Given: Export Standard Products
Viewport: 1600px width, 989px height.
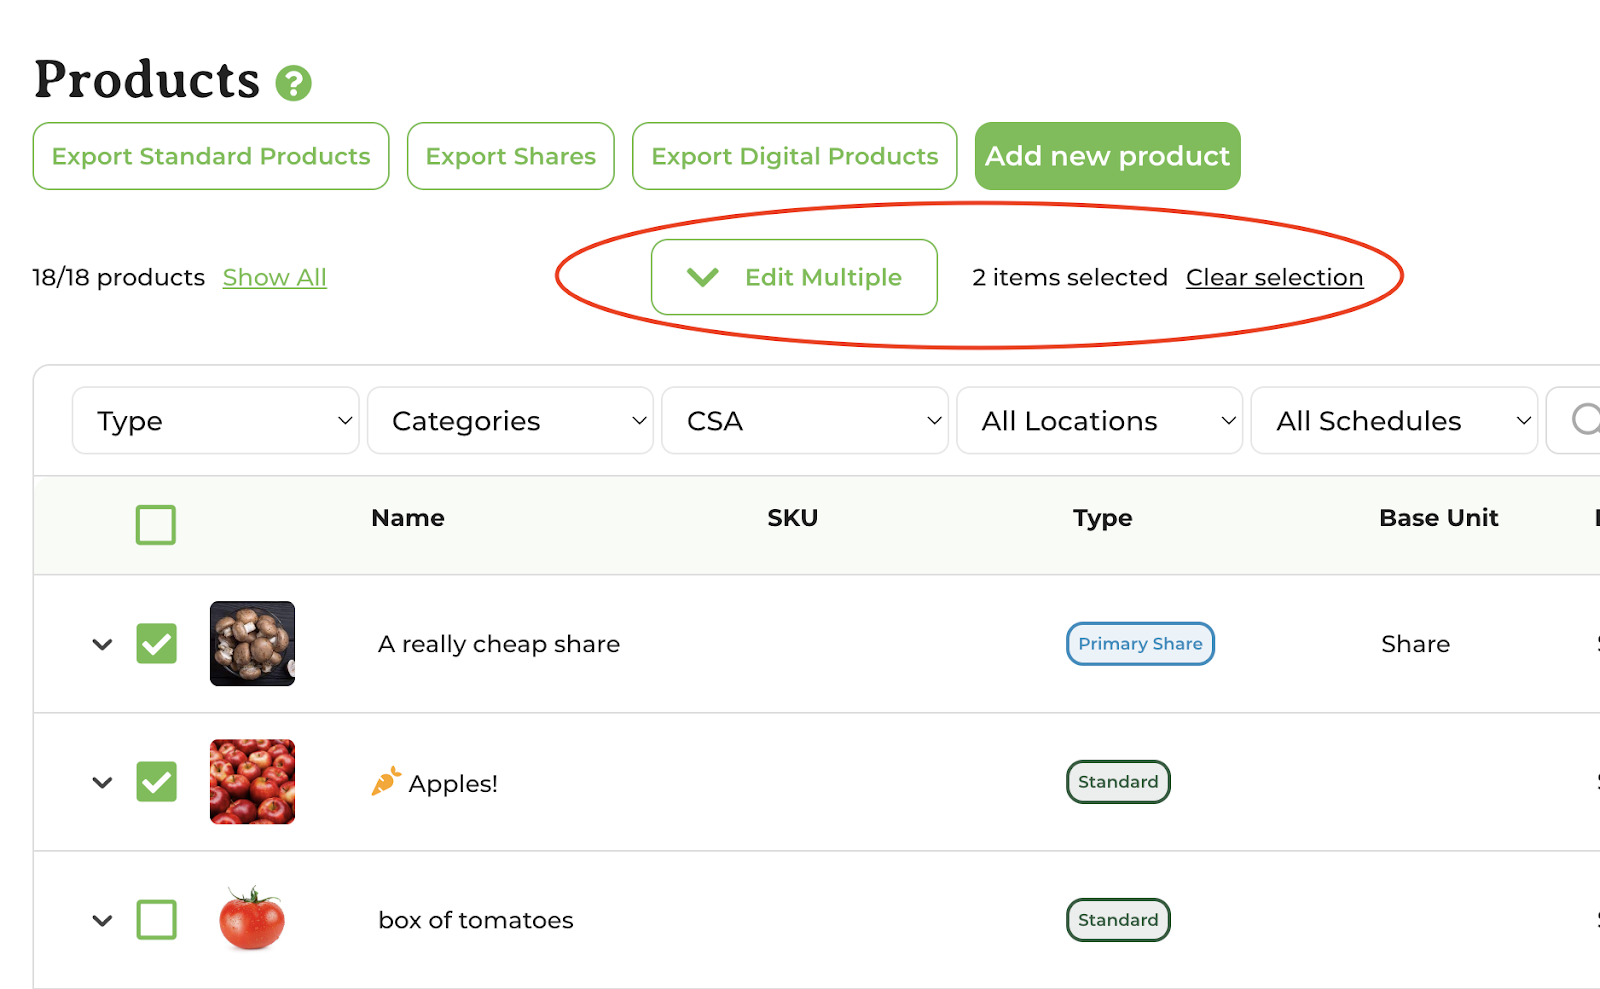Looking at the screenshot, I should [x=211, y=156].
